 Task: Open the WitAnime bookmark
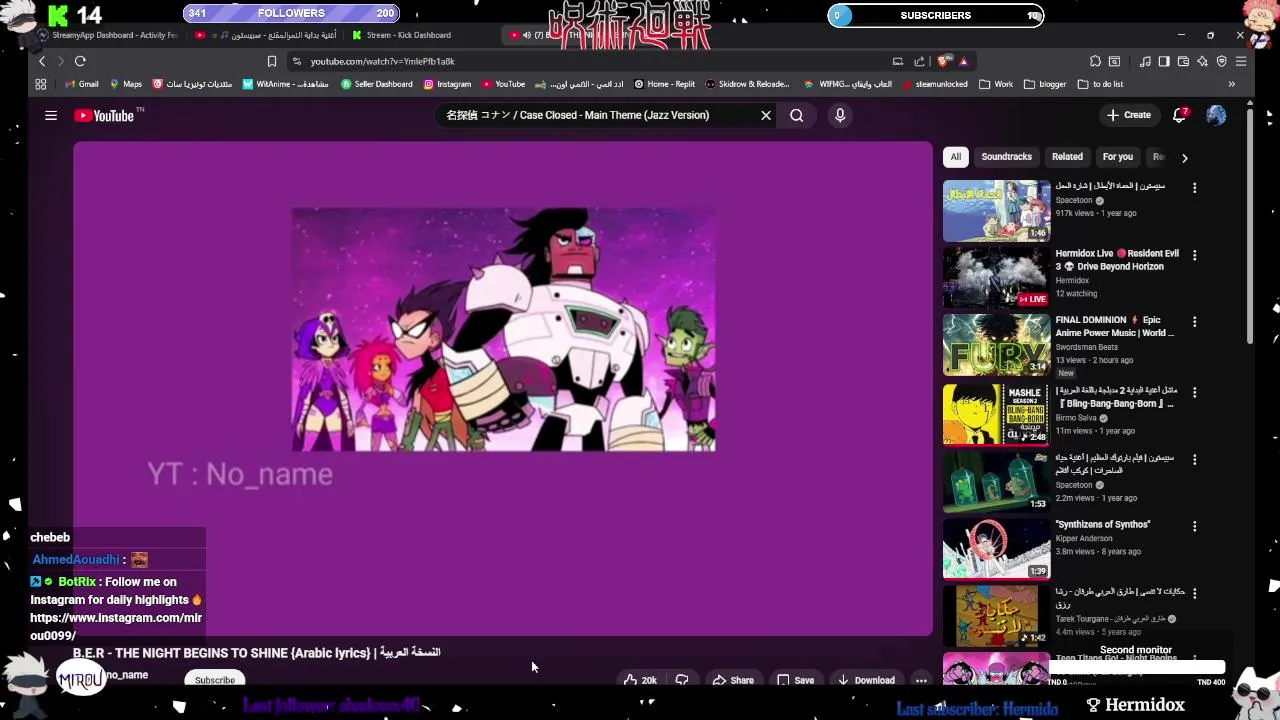286,85
